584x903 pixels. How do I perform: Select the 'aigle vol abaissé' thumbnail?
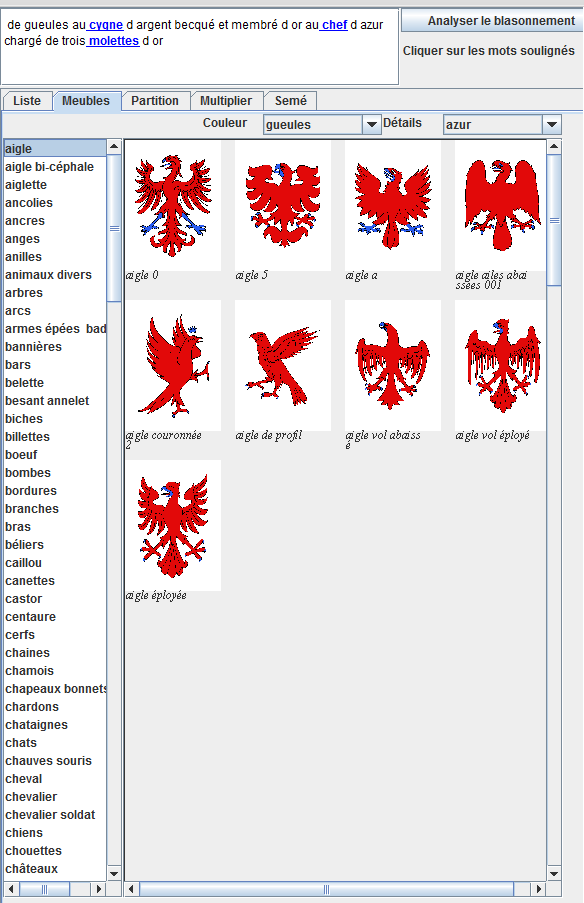click(x=393, y=365)
